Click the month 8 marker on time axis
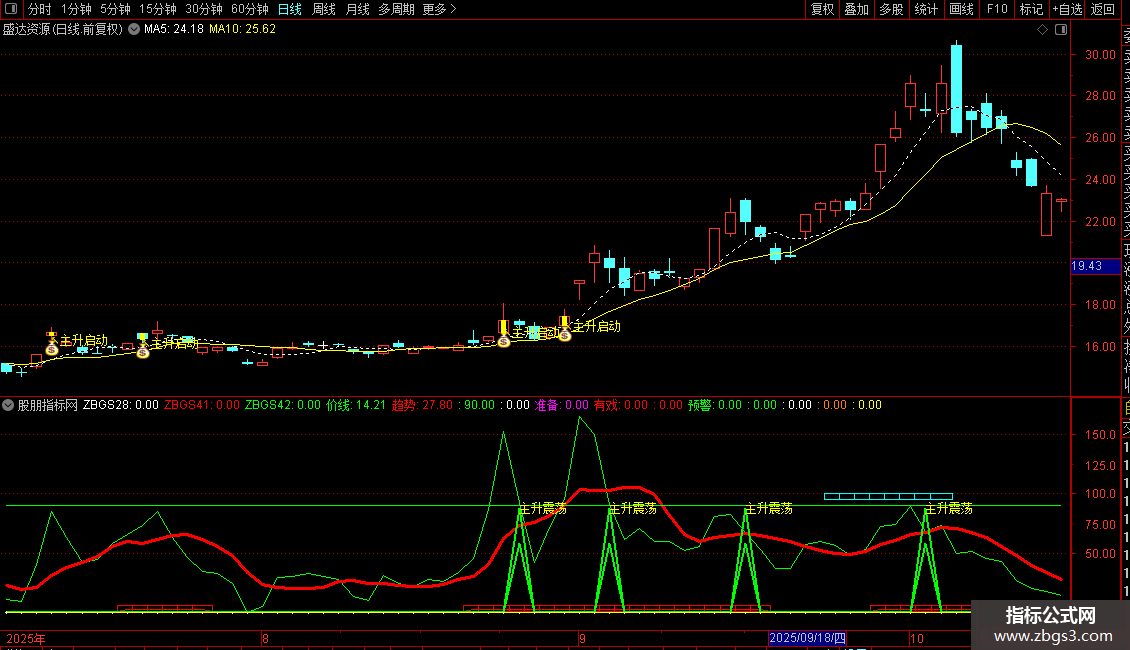The image size is (1130, 650). point(265,638)
